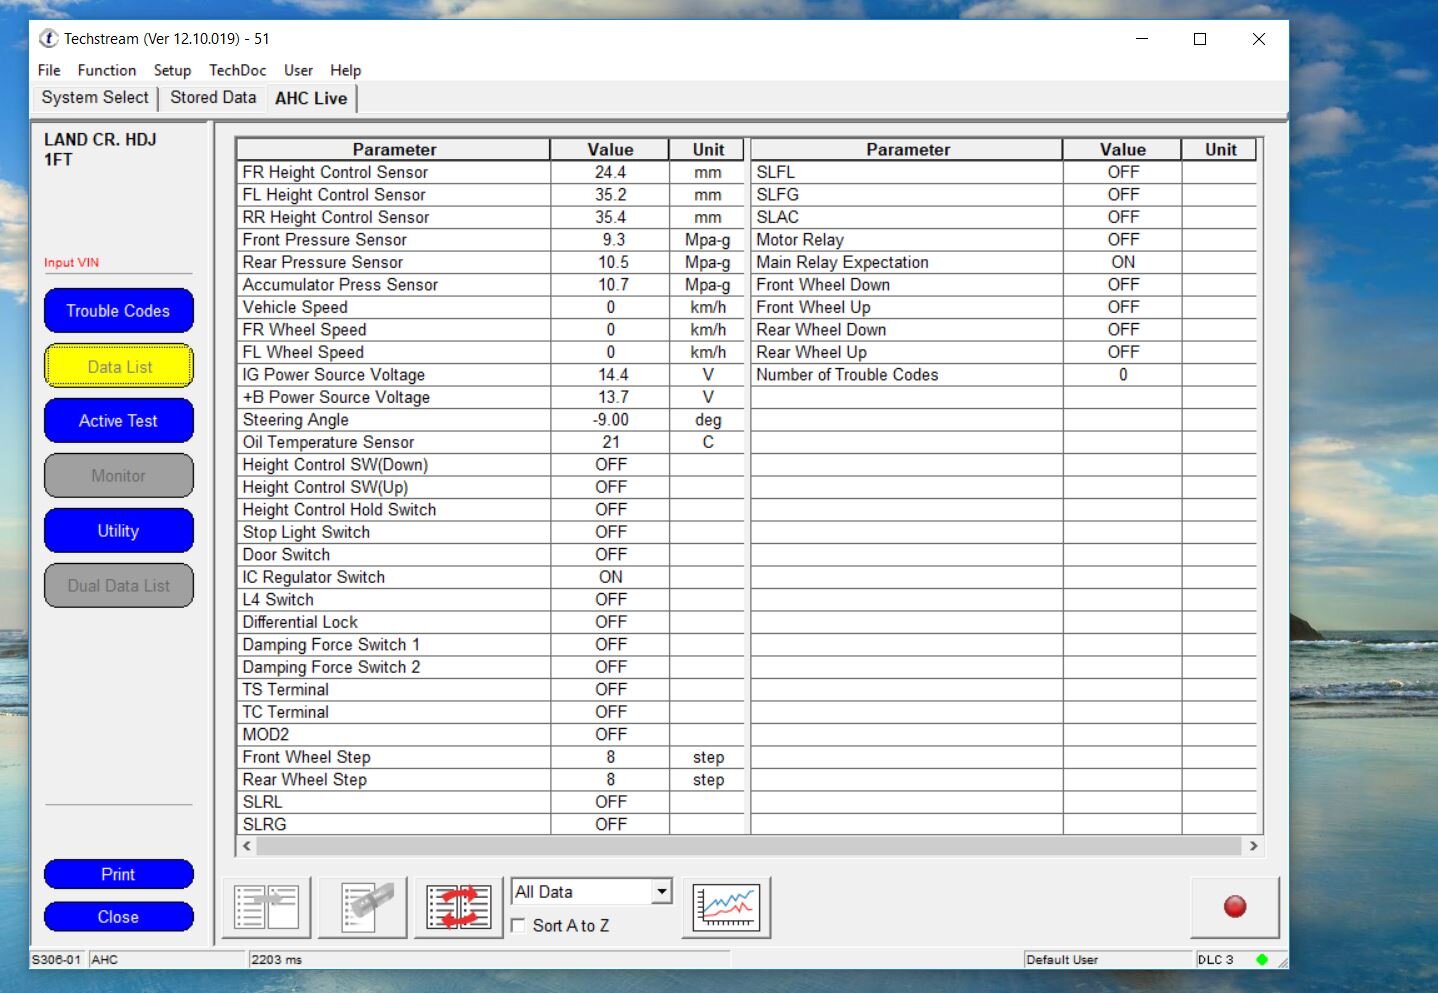Switch to the System Select tab
1438x993 pixels.
pos(95,97)
